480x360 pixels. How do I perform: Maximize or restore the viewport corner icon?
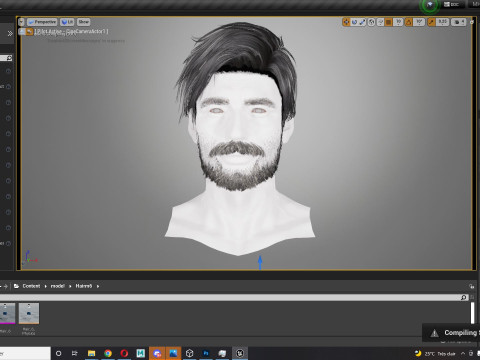pos(471,22)
